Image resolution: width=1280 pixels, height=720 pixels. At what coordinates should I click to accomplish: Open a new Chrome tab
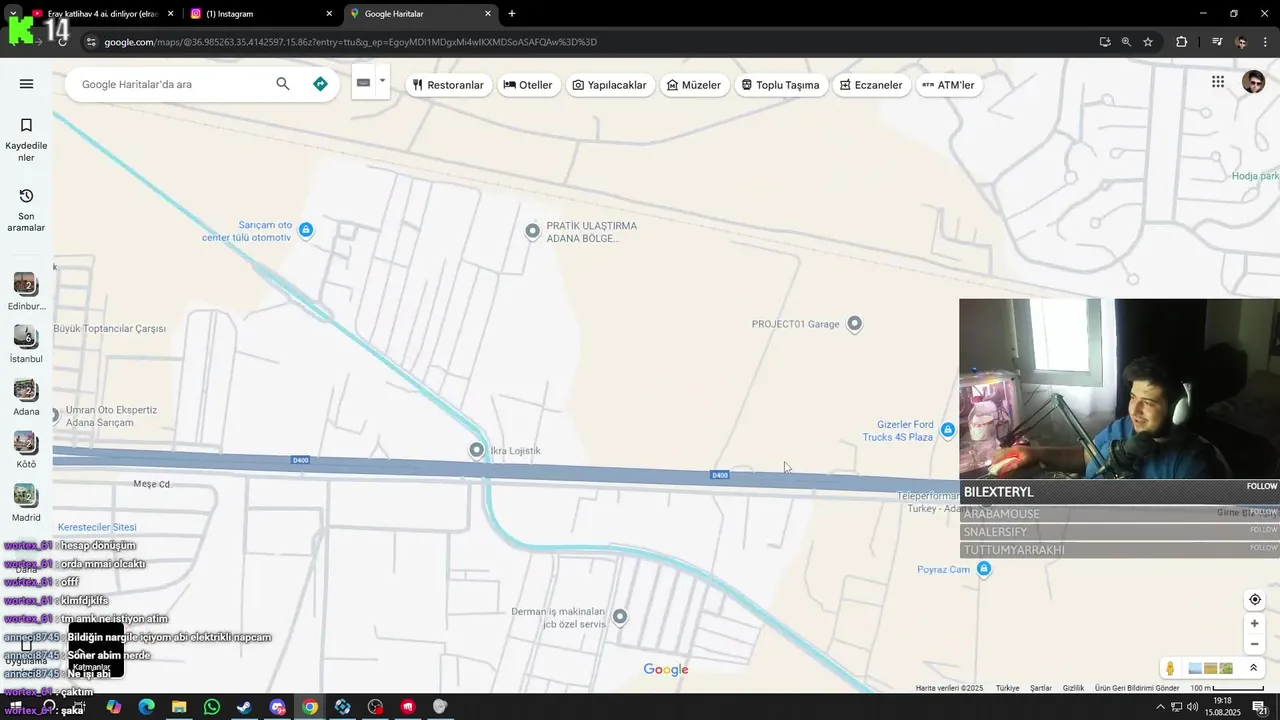pyautogui.click(x=512, y=14)
